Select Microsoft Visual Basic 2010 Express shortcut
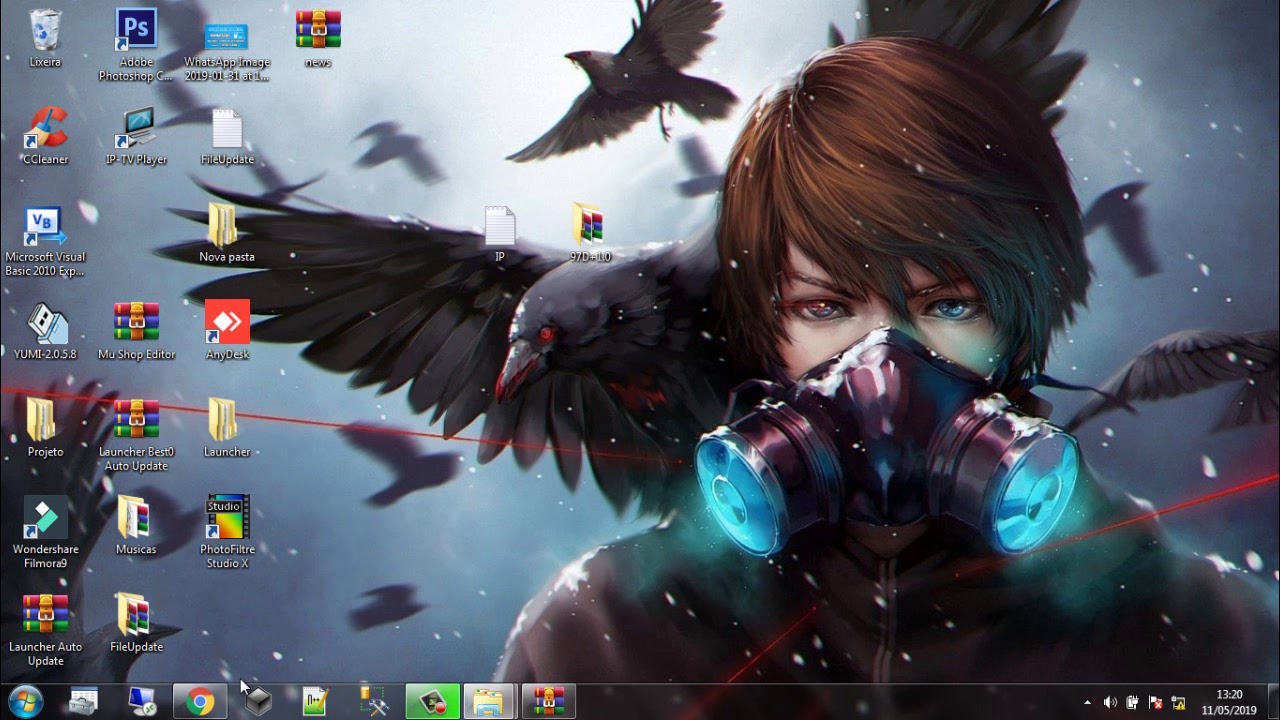This screenshot has width=1280, height=720. point(45,225)
